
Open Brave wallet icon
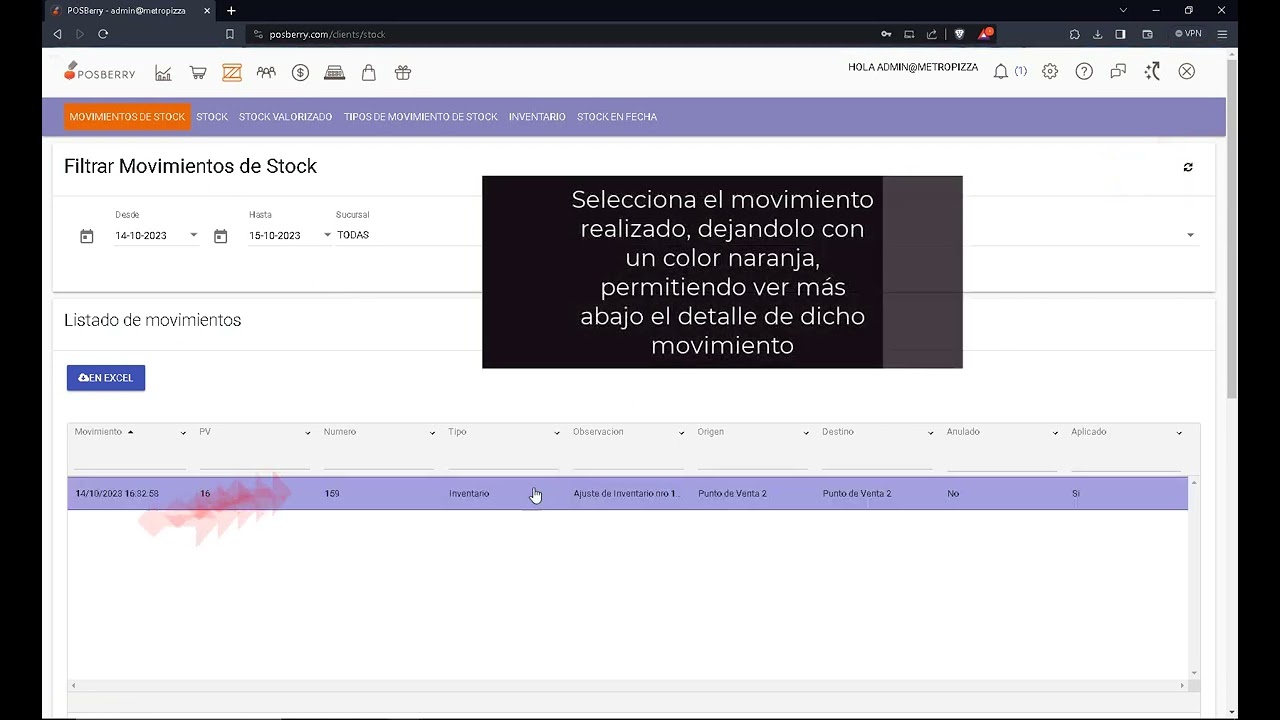point(1148,34)
